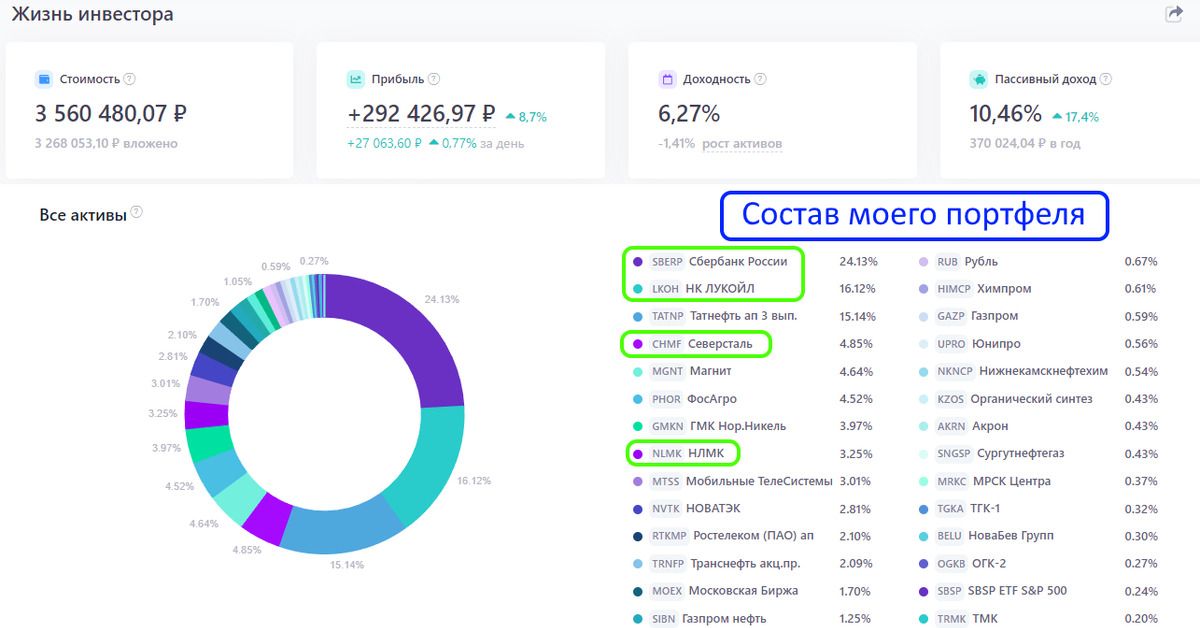Select Ростелеком (ПАО) ап legend entry
This screenshot has height=628, width=1200.
click(754, 536)
